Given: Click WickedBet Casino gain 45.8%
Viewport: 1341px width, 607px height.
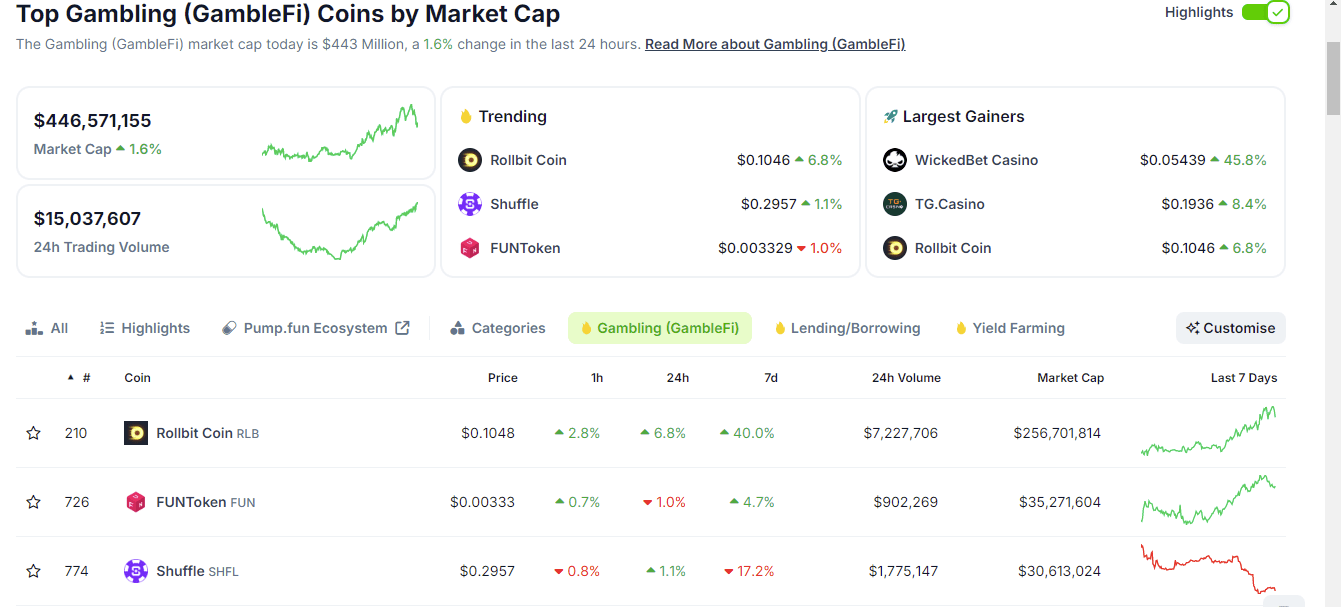Looking at the screenshot, I should point(1238,160).
